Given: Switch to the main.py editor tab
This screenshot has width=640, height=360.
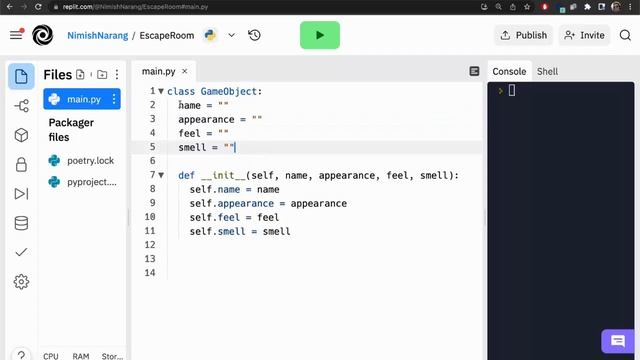Looking at the screenshot, I should [x=158, y=71].
